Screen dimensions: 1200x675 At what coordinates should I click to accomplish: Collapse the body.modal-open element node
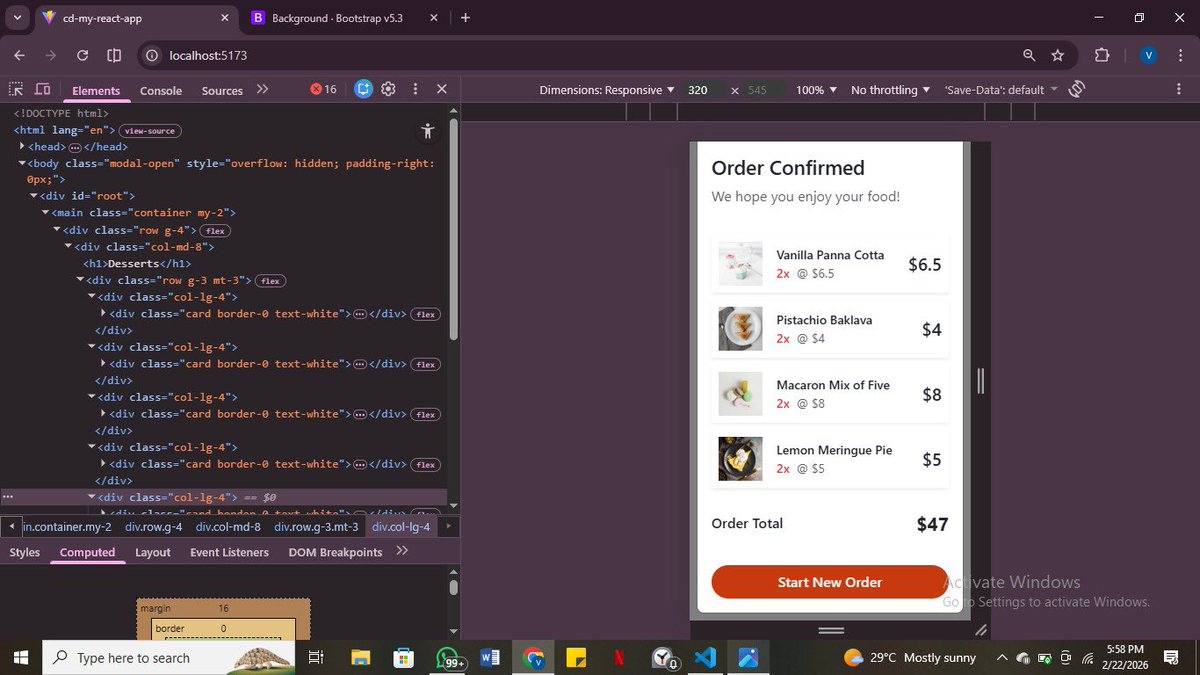click(22, 163)
